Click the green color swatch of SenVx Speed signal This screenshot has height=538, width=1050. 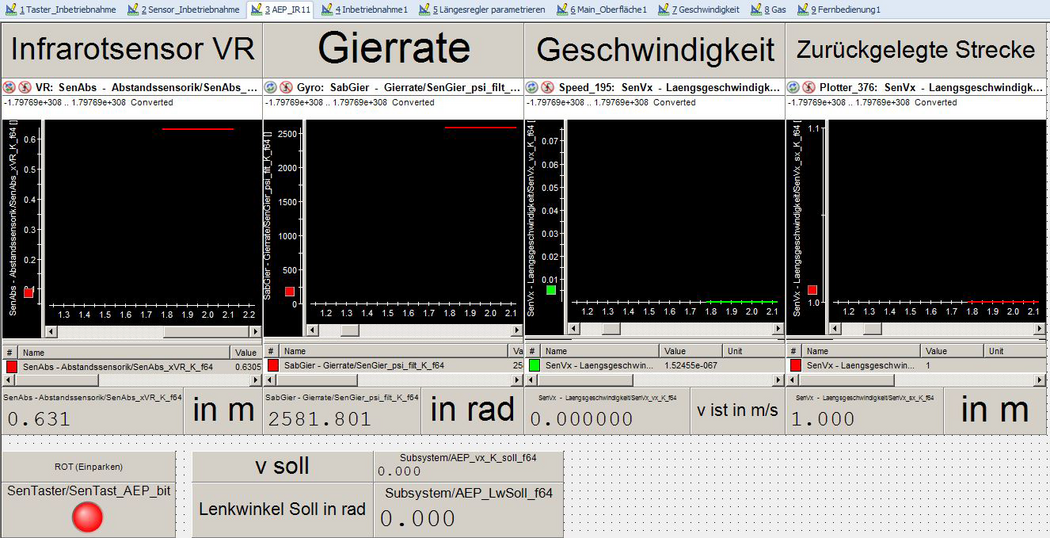pos(535,366)
